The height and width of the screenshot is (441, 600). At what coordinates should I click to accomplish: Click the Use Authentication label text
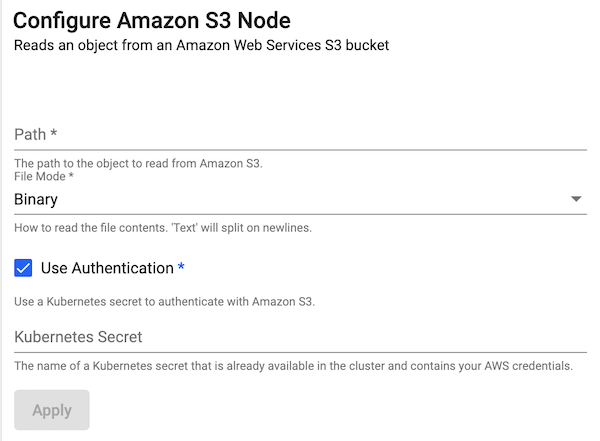(107, 268)
